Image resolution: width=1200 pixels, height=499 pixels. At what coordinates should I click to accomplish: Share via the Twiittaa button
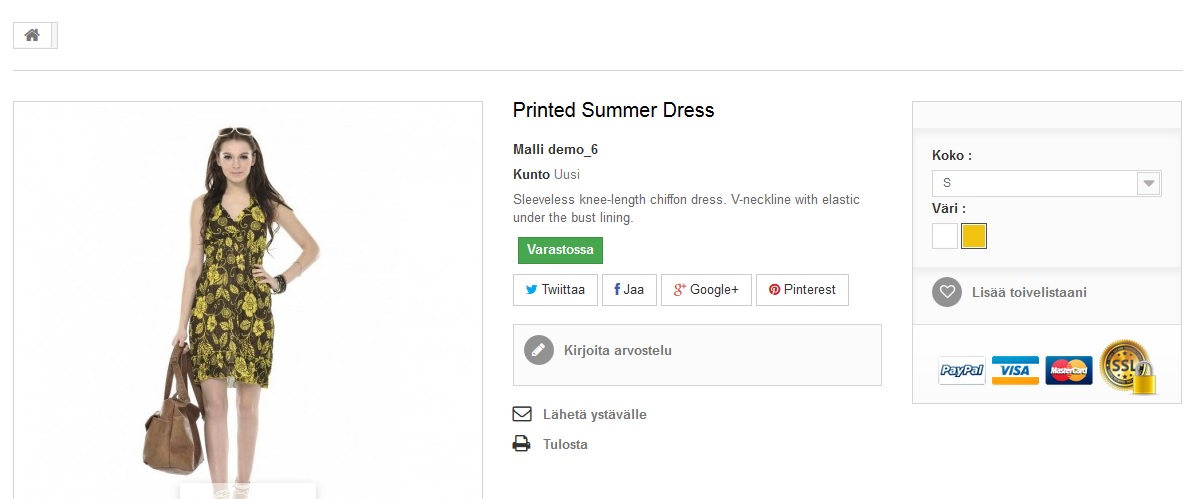pos(555,290)
